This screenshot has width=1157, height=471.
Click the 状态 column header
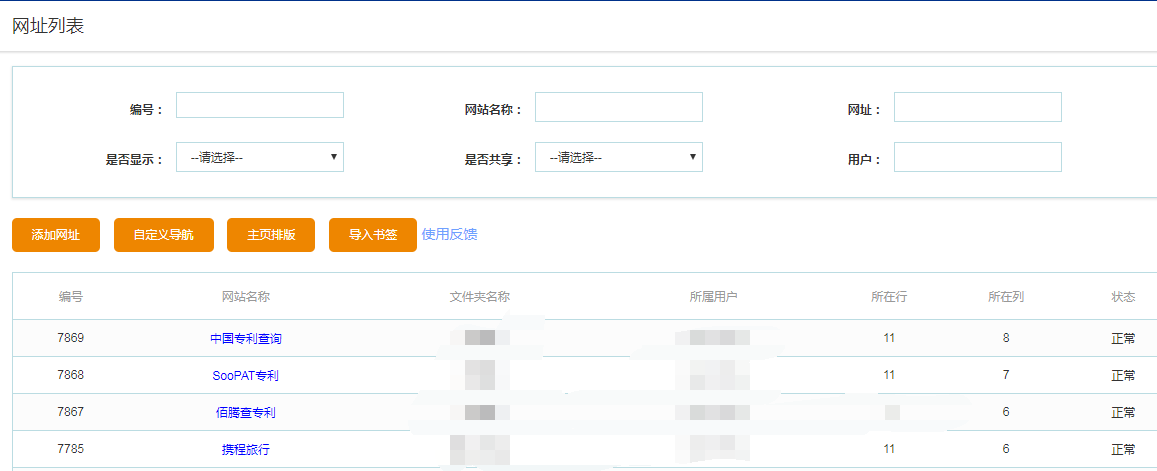1123,297
